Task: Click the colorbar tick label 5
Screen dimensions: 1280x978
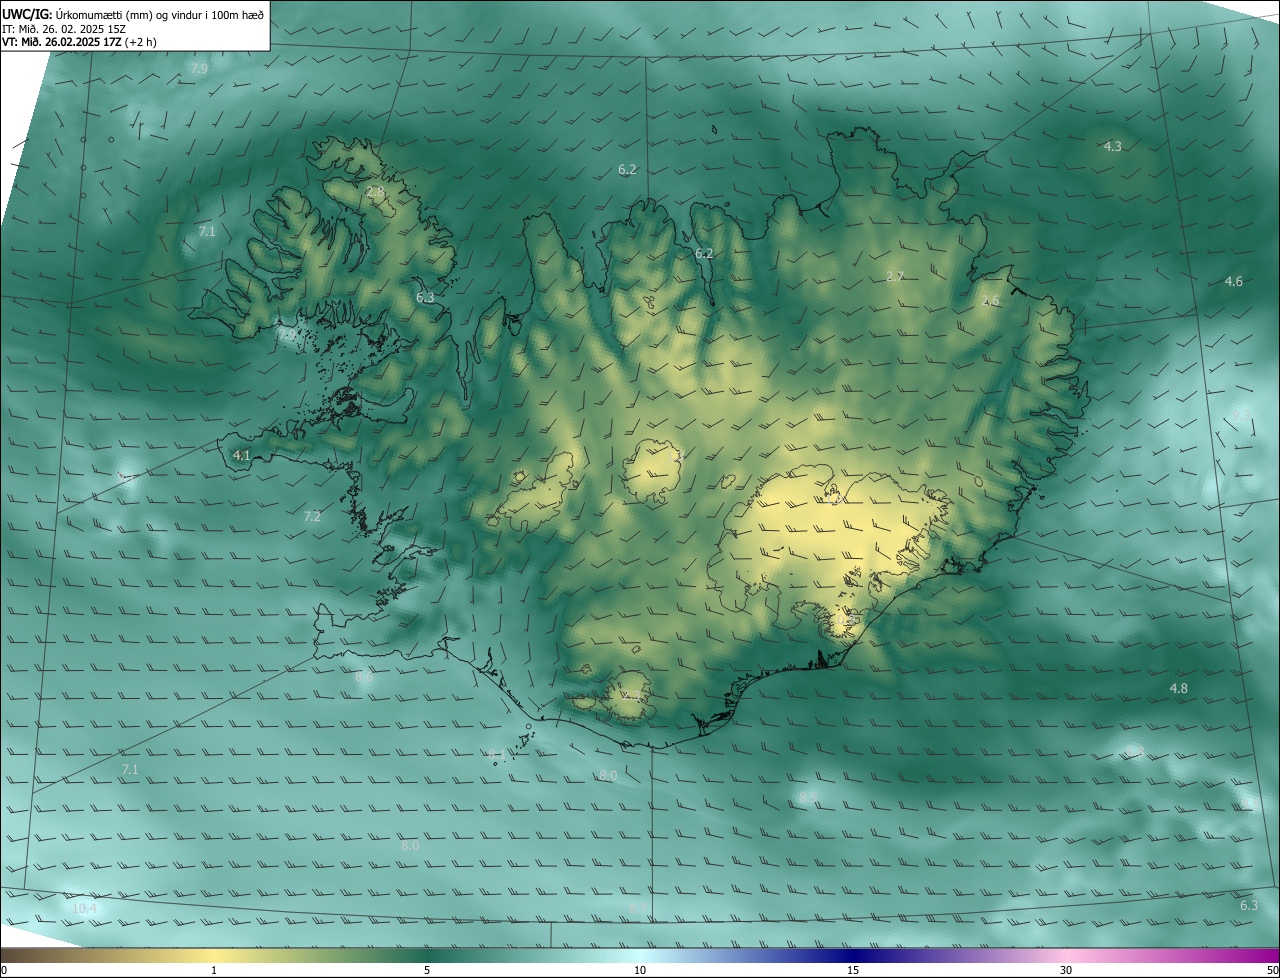Action: [427, 970]
